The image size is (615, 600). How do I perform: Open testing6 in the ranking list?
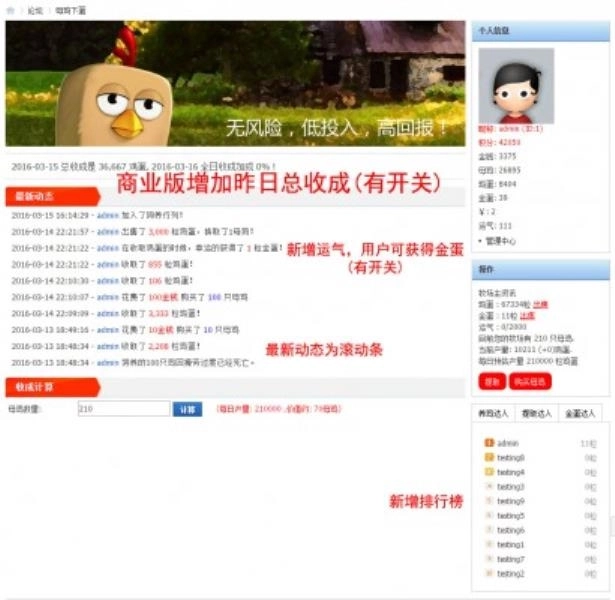click(511, 531)
